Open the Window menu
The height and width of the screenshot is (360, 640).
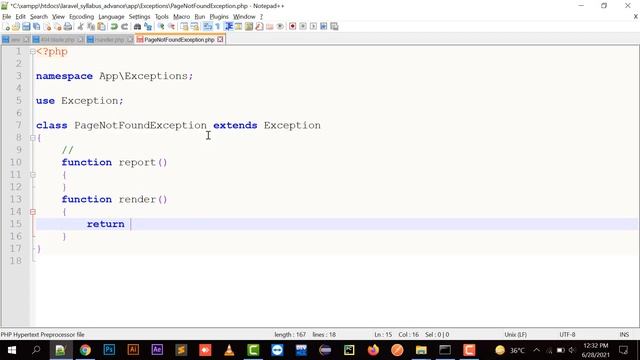(244, 17)
